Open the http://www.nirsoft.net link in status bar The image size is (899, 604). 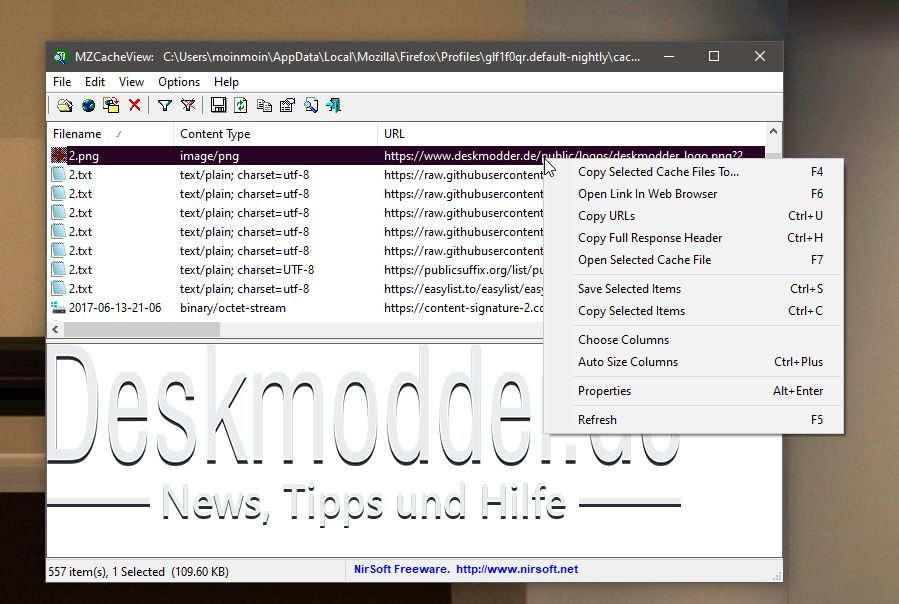click(517, 569)
